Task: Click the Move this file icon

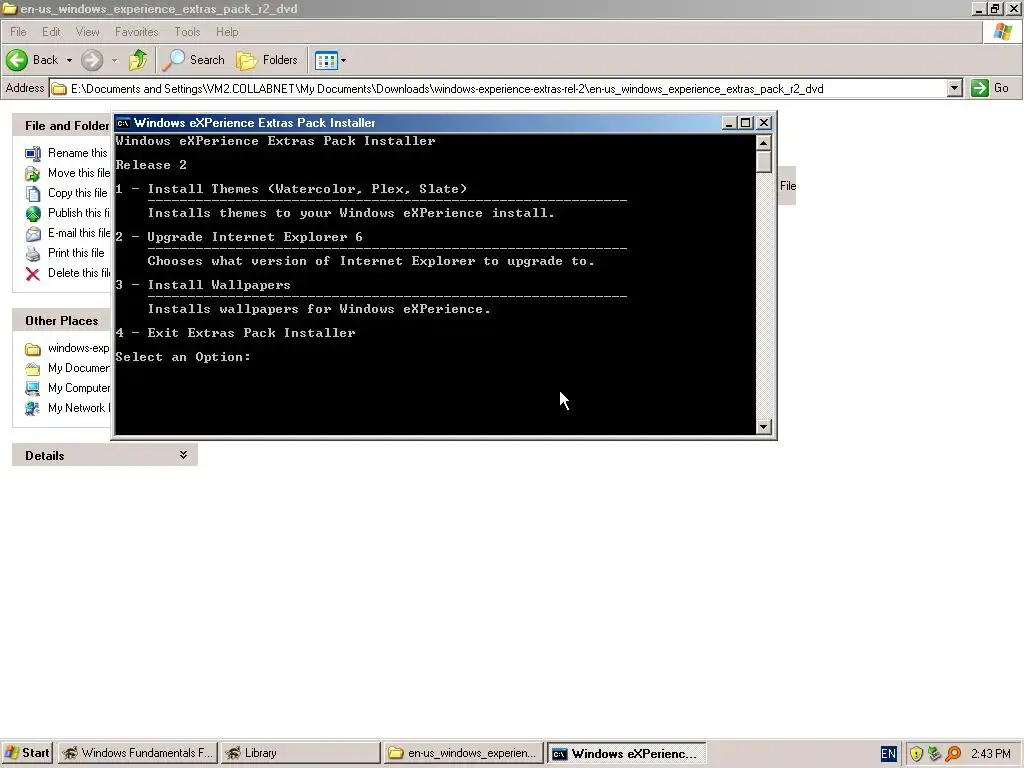Action: pos(33,174)
